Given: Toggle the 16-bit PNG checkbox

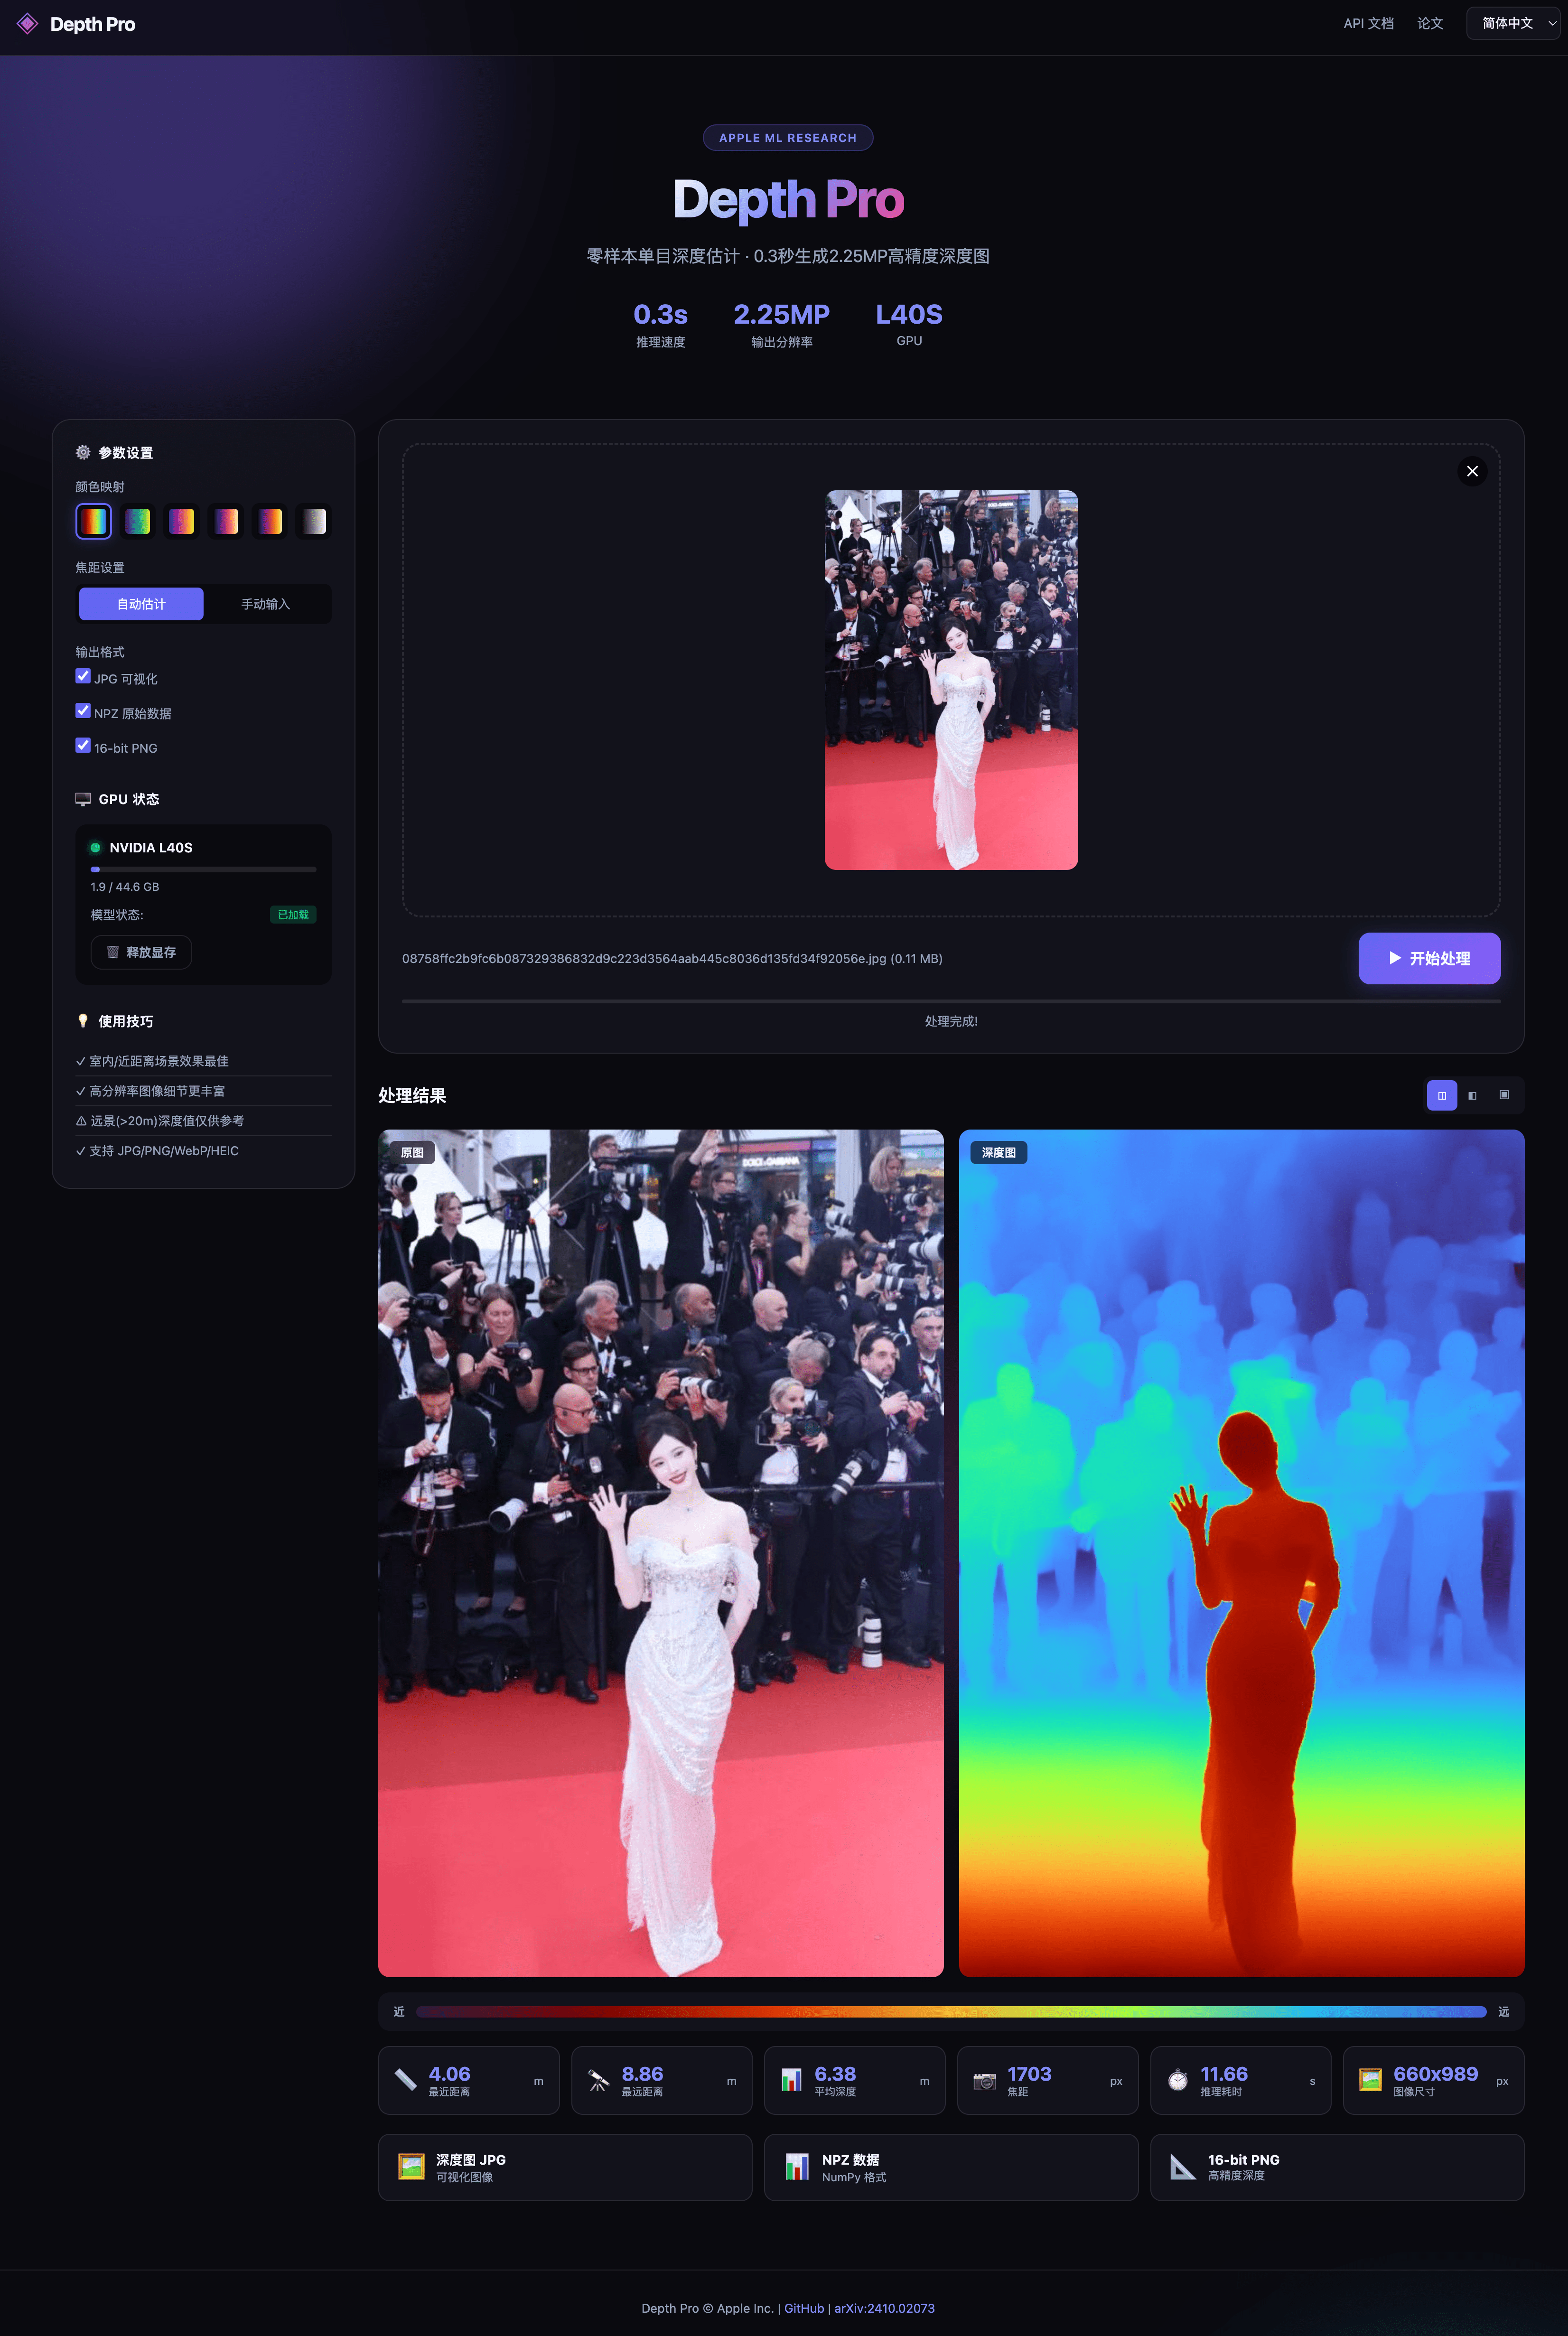Looking at the screenshot, I should (x=83, y=745).
